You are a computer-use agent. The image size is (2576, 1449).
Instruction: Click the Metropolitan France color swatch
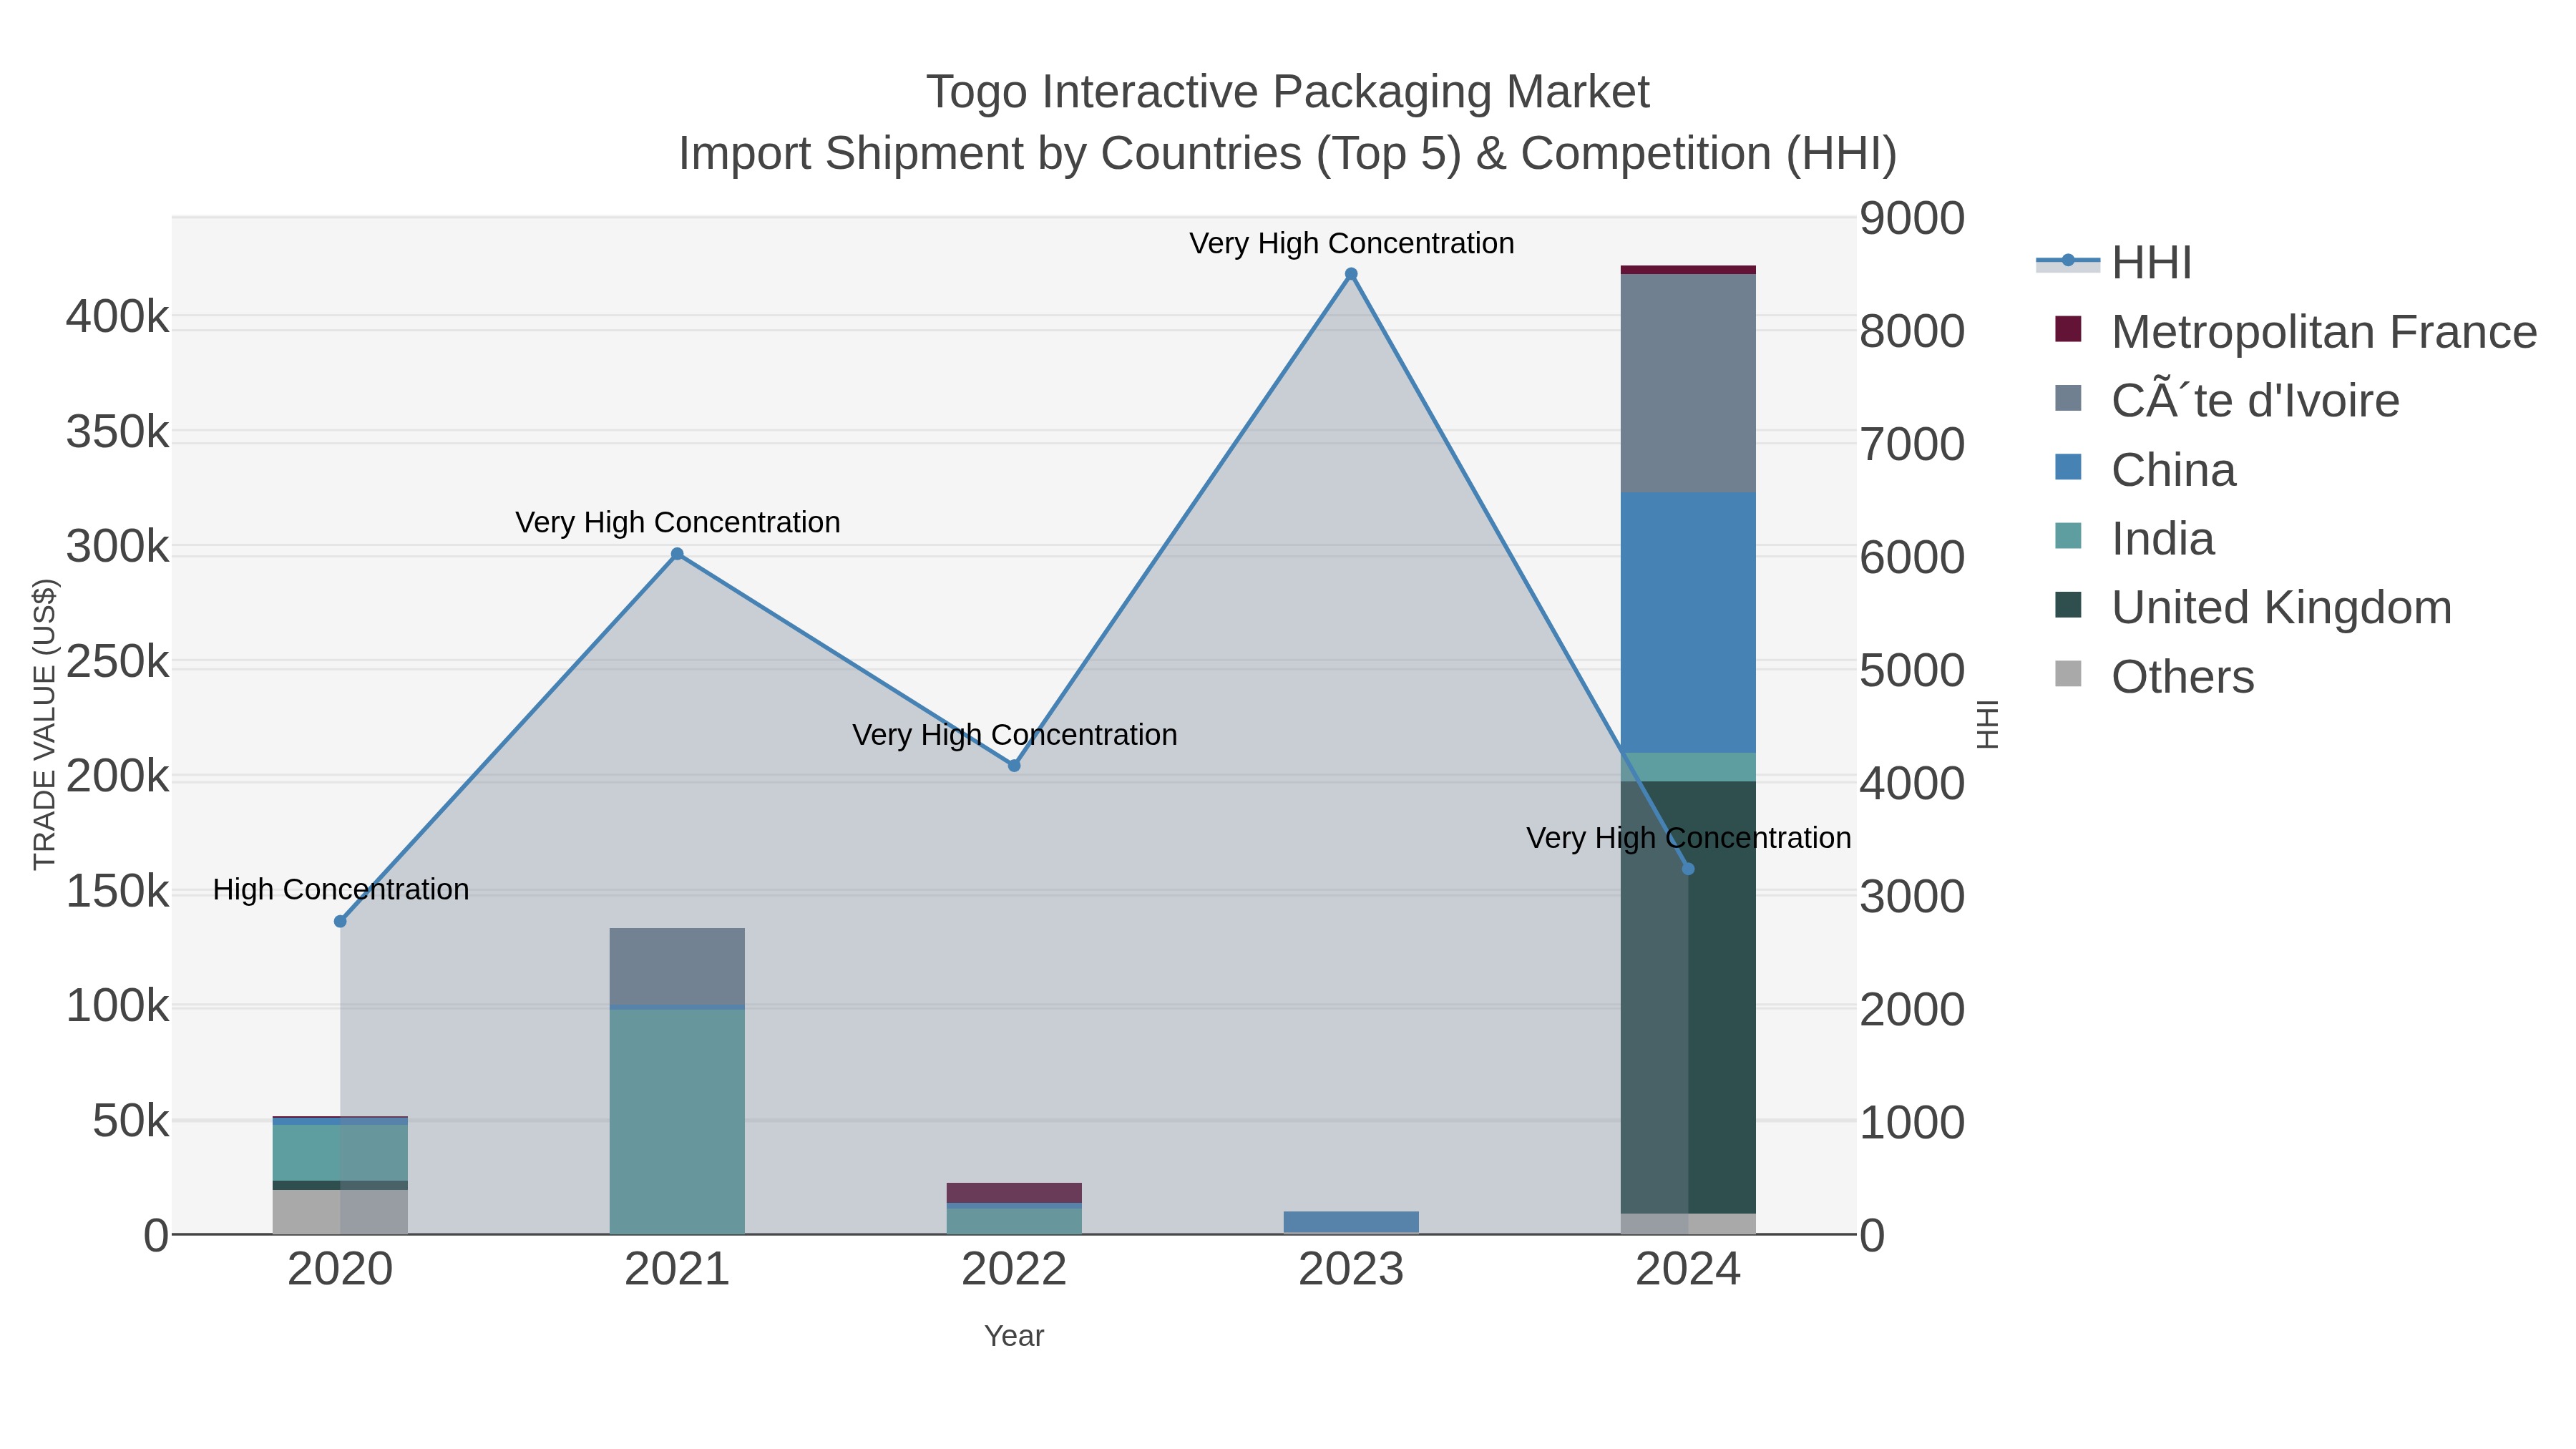coord(2068,329)
